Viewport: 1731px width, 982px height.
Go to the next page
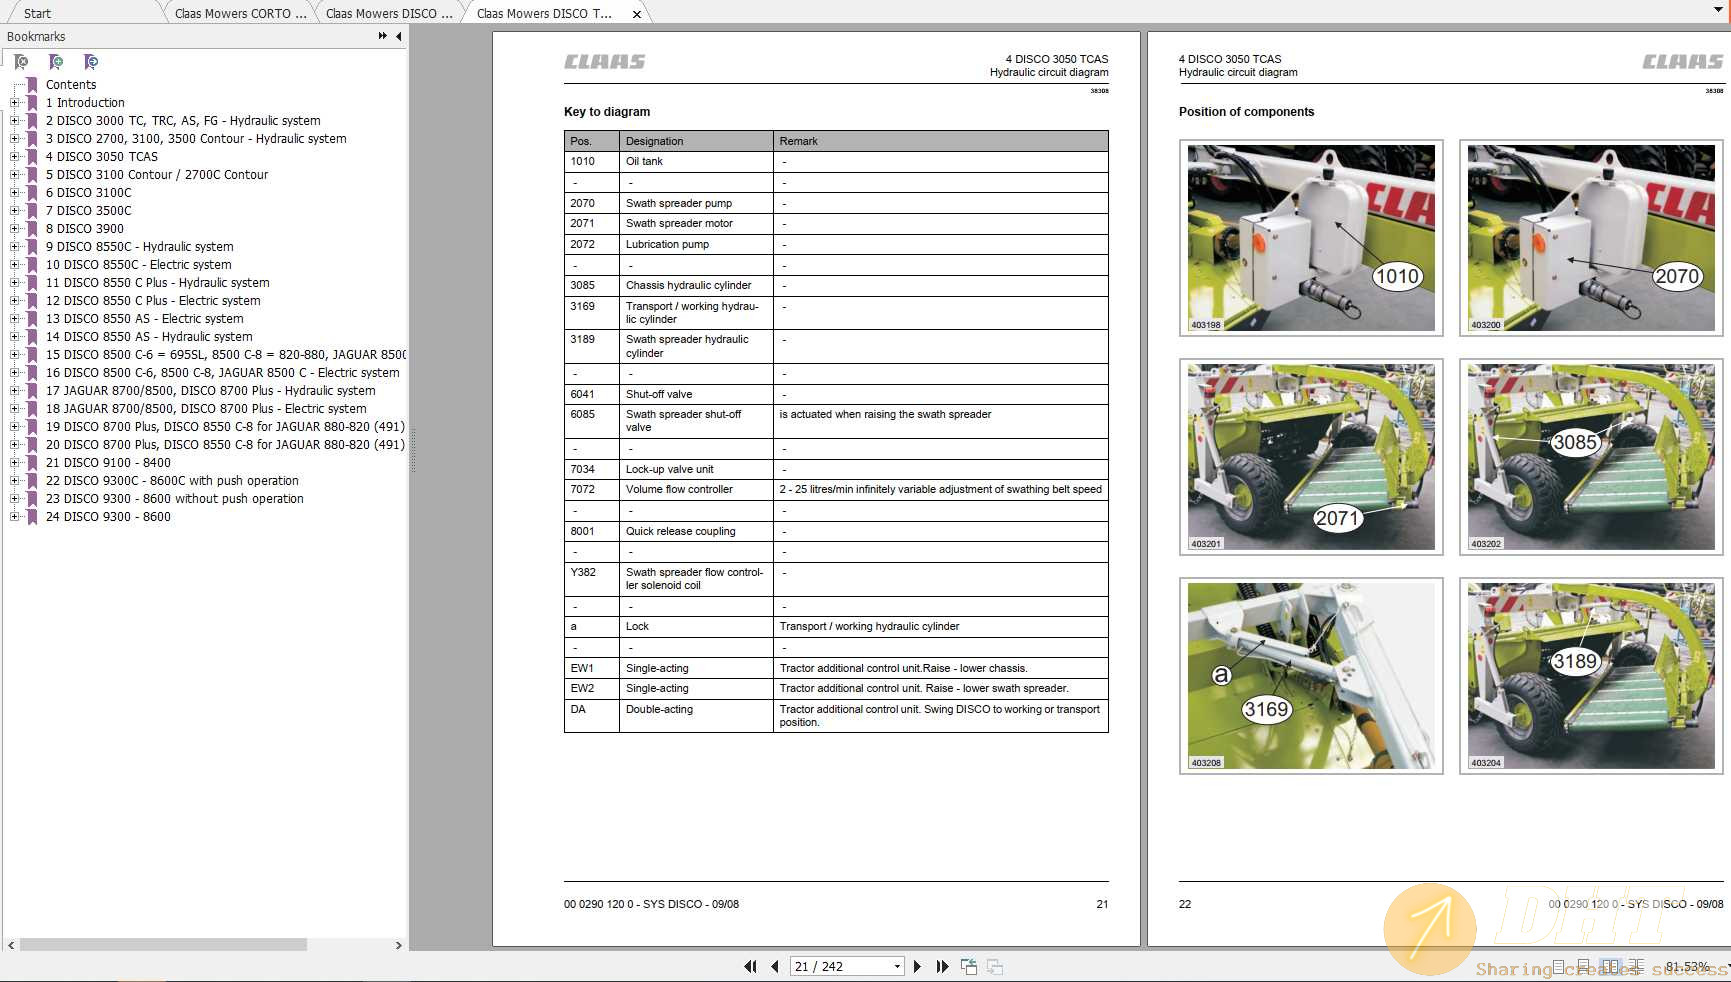[x=917, y=966]
